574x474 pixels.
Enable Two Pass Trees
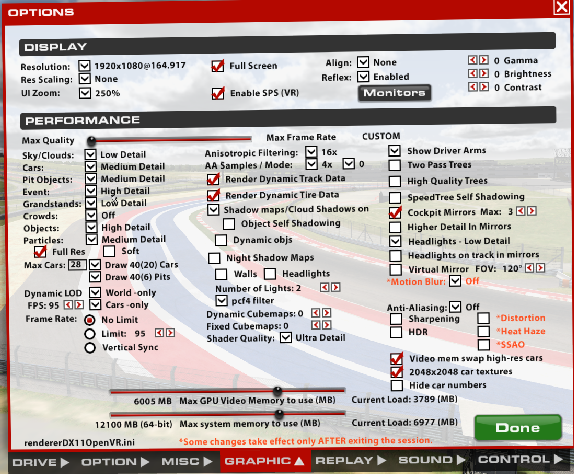pos(395,165)
